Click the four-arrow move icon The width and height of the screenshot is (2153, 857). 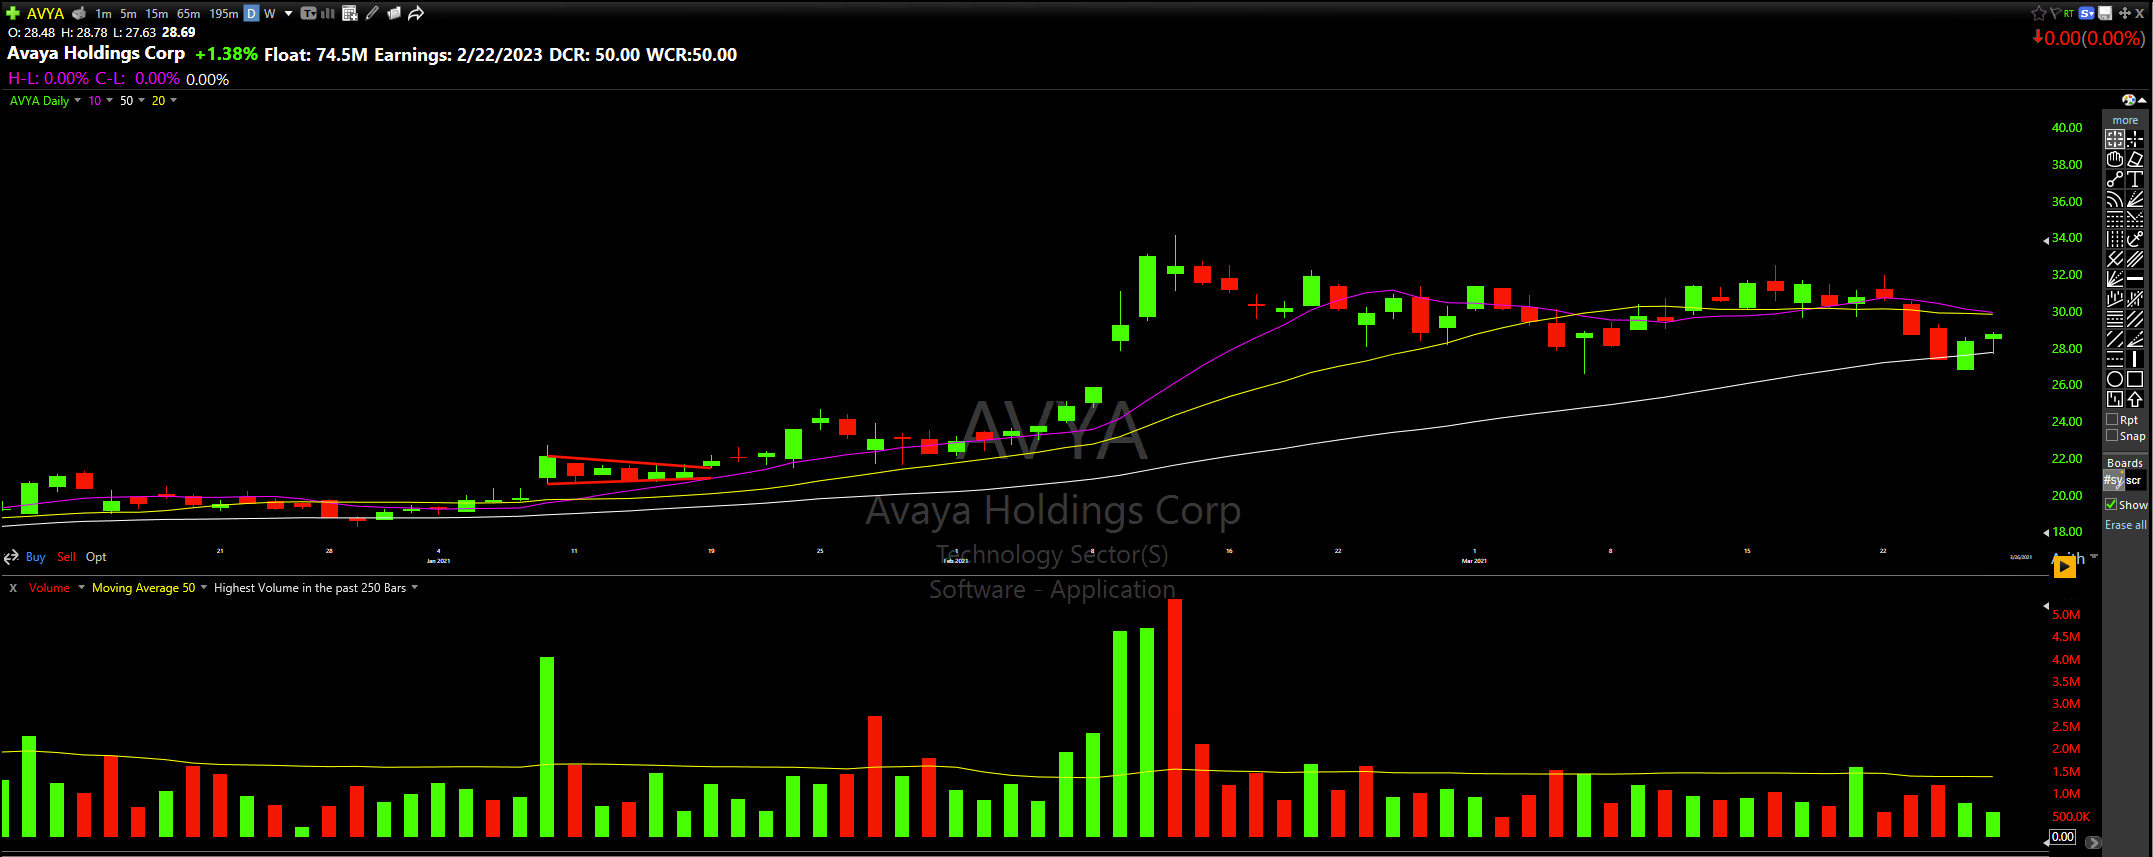[2124, 13]
